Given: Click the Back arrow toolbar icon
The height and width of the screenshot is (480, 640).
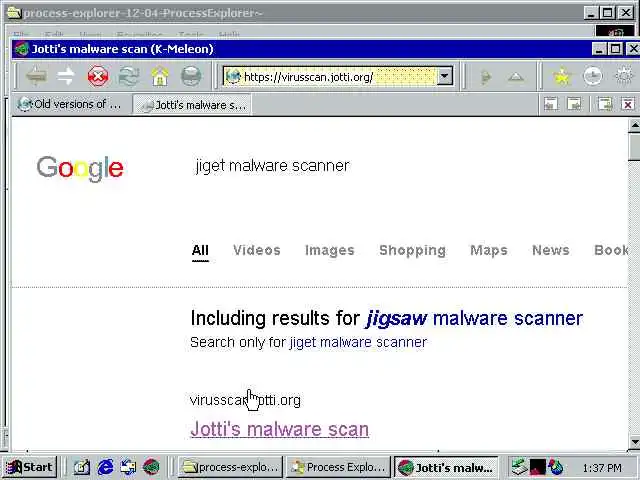Looking at the screenshot, I should point(36,76).
